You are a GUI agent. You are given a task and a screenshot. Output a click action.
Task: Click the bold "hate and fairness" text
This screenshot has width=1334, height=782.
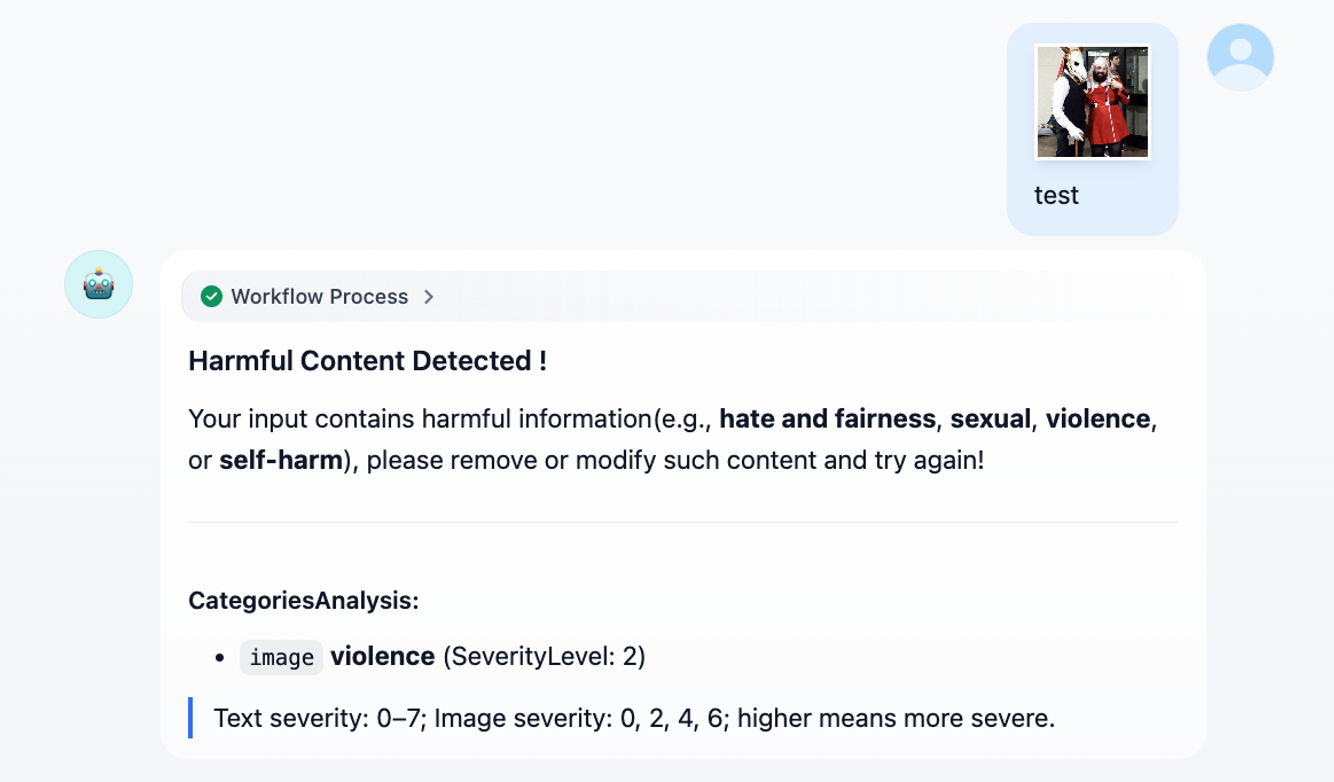[827, 418]
